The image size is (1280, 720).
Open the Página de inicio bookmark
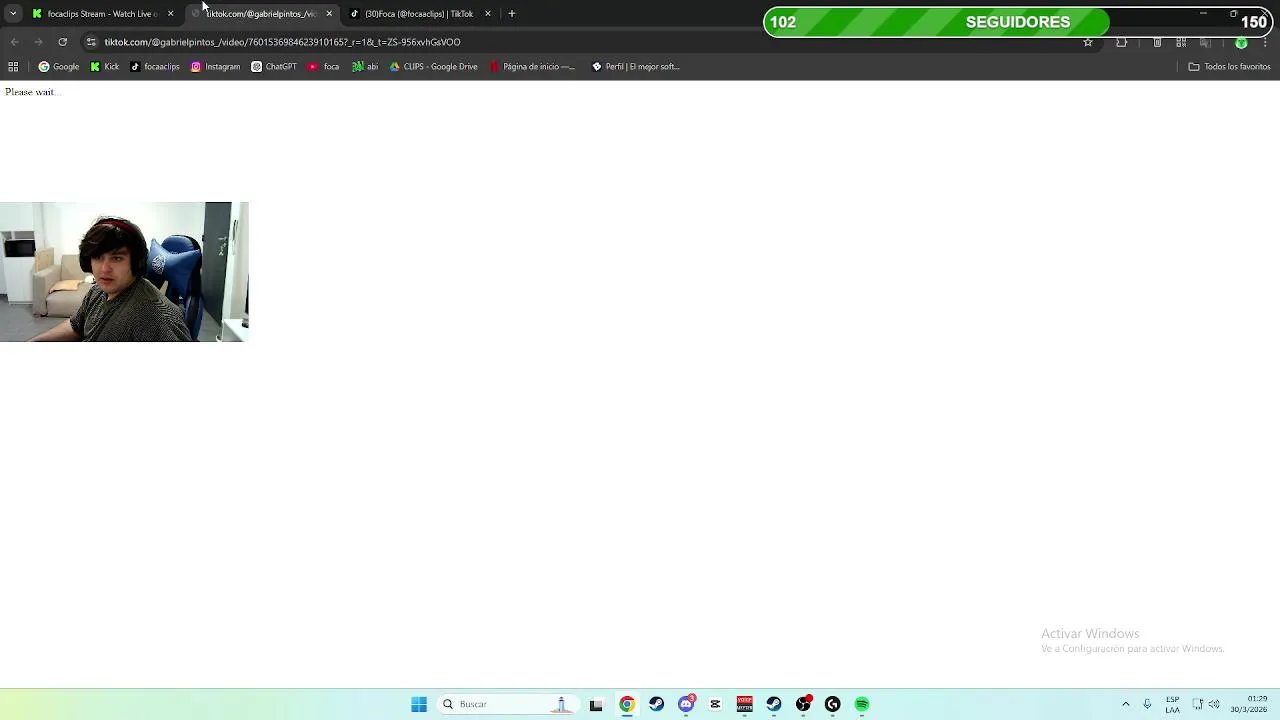(533, 67)
